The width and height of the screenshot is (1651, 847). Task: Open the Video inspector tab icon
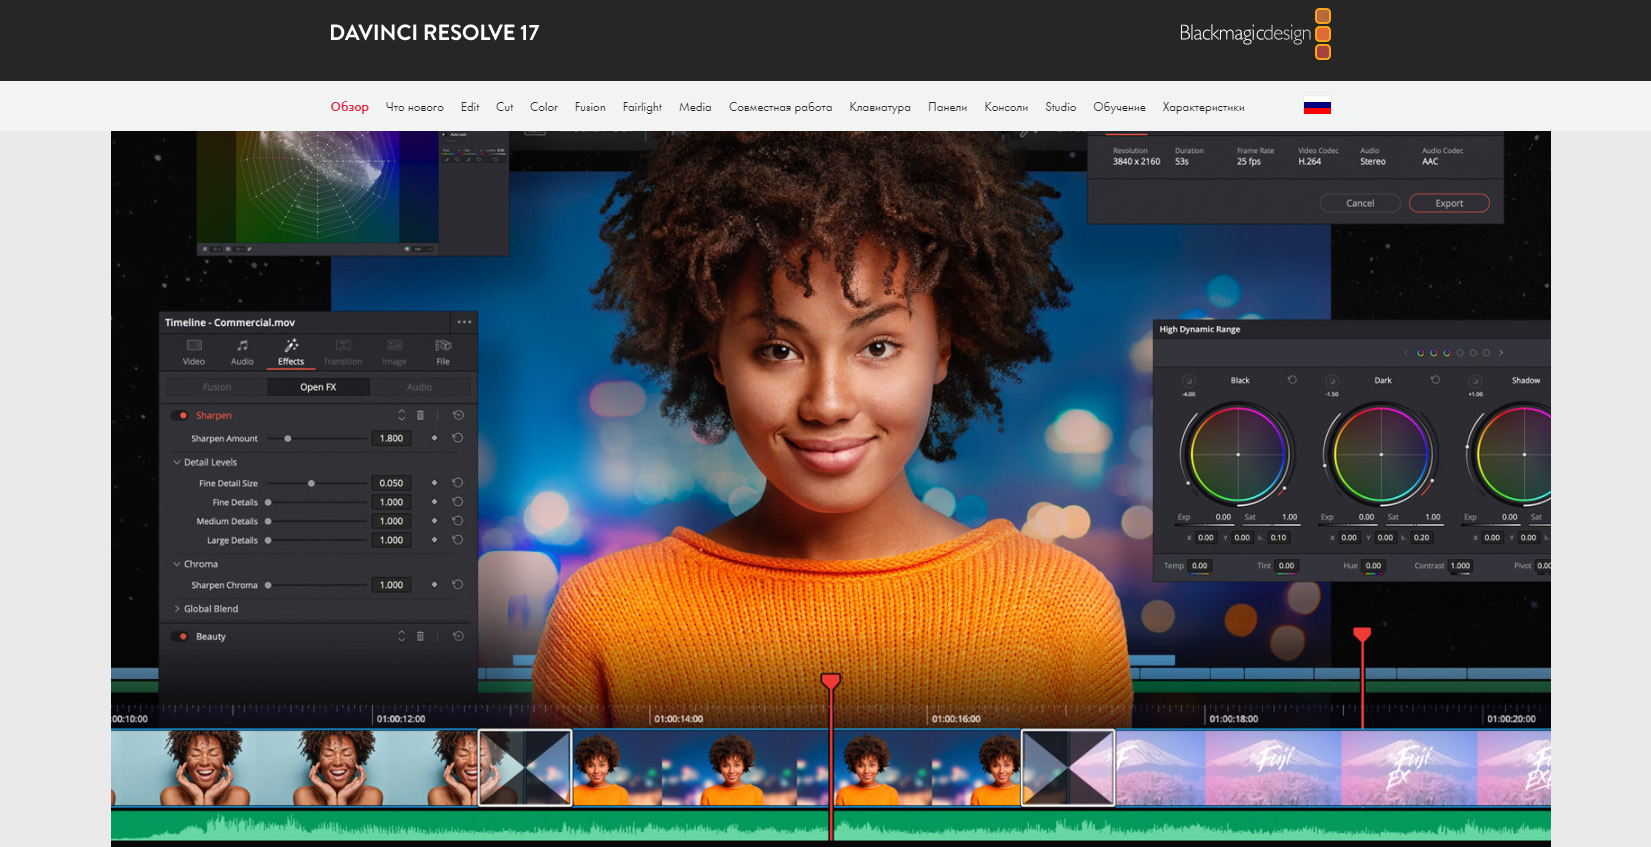click(x=194, y=346)
